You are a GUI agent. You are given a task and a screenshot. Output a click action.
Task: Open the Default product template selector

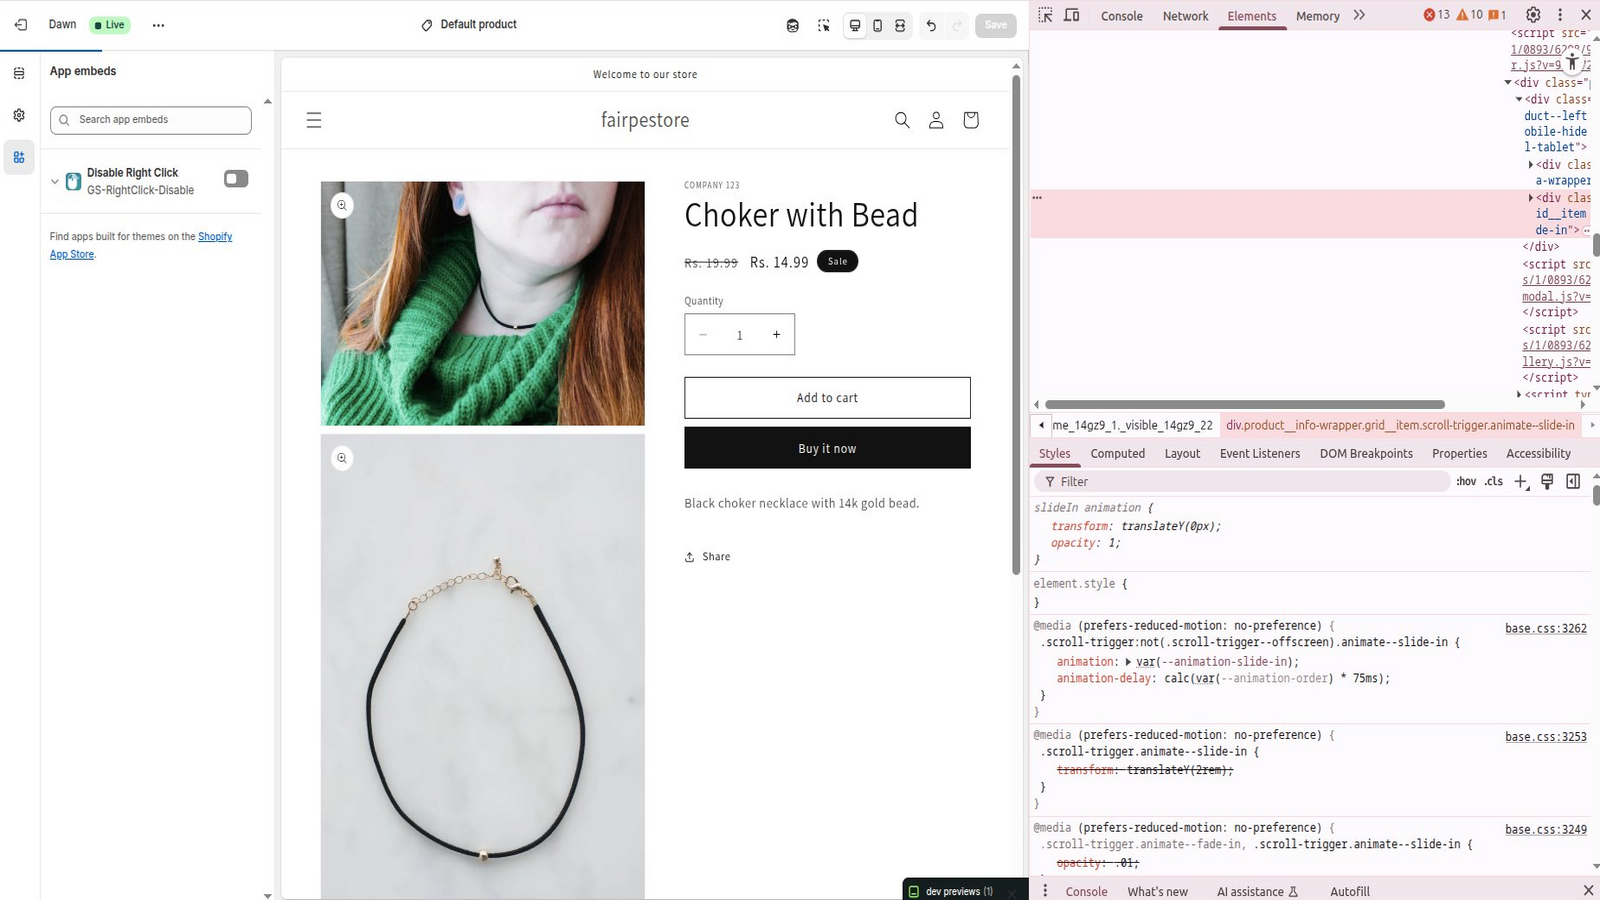469,25
